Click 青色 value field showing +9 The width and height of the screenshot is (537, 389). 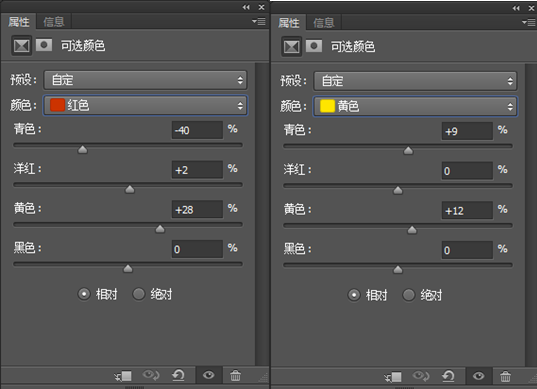click(467, 131)
